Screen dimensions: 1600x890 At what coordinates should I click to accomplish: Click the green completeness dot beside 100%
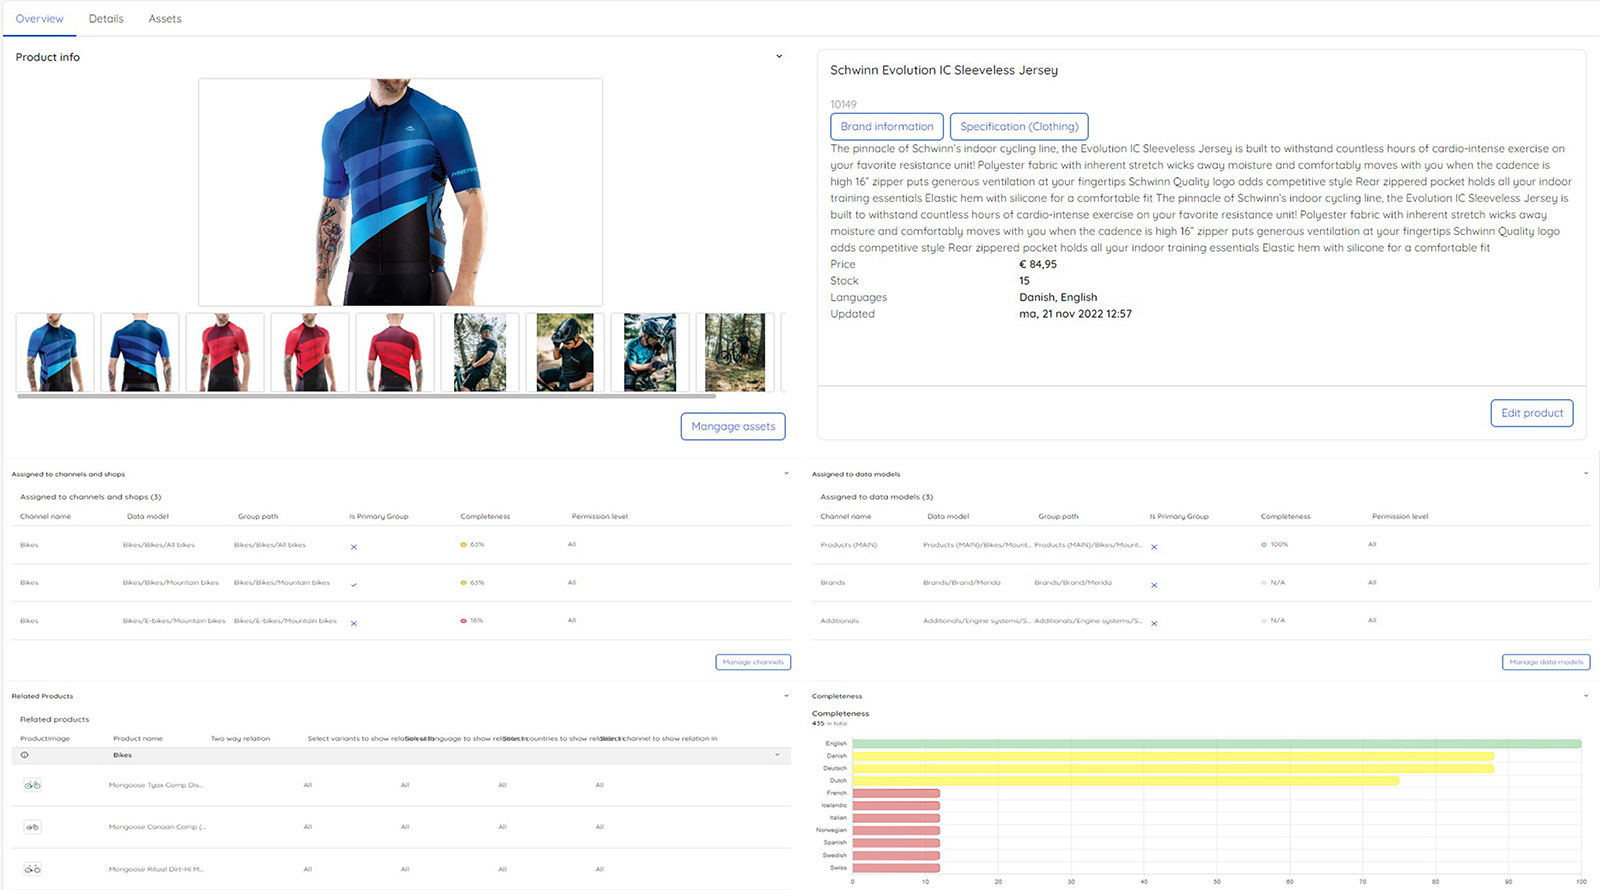tap(1264, 545)
